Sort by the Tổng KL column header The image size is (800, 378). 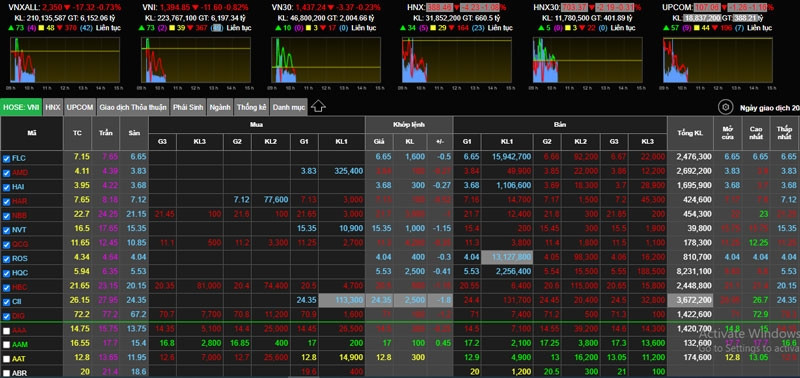[689, 133]
